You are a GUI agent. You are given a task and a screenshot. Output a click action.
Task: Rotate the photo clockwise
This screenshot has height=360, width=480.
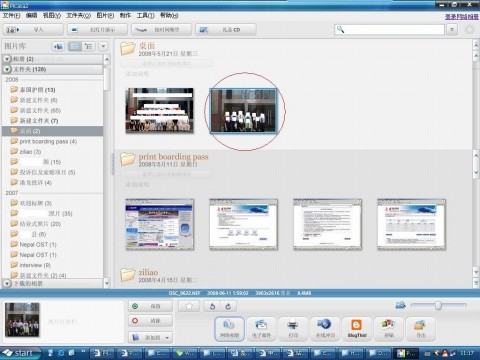pos(228,306)
